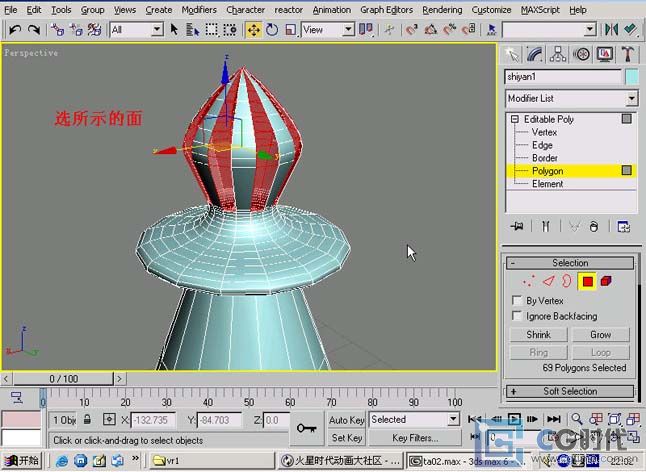
Task: Switch to Element sub-object cube icon
Action: pyautogui.click(x=606, y=281)
